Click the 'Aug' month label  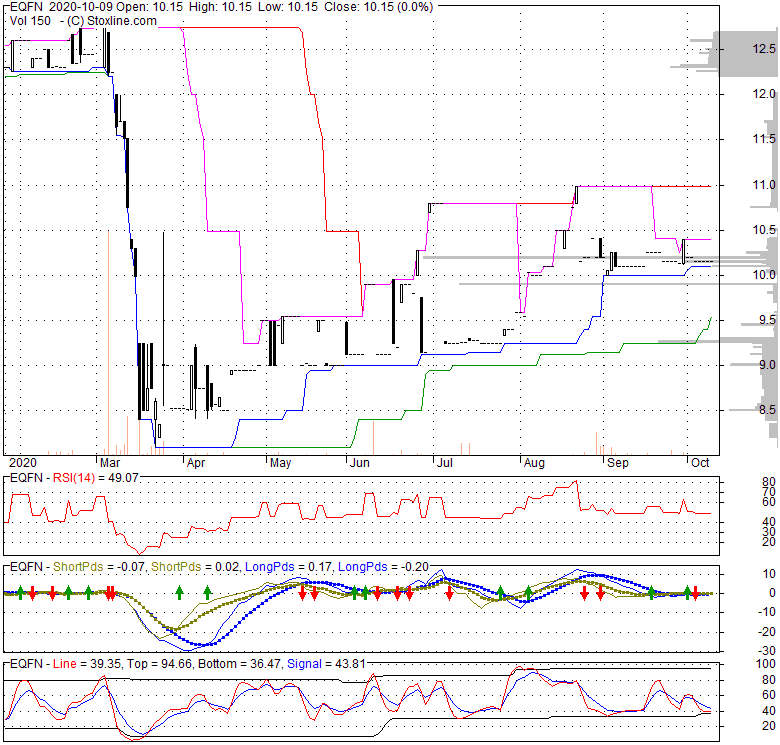(534, 463)
